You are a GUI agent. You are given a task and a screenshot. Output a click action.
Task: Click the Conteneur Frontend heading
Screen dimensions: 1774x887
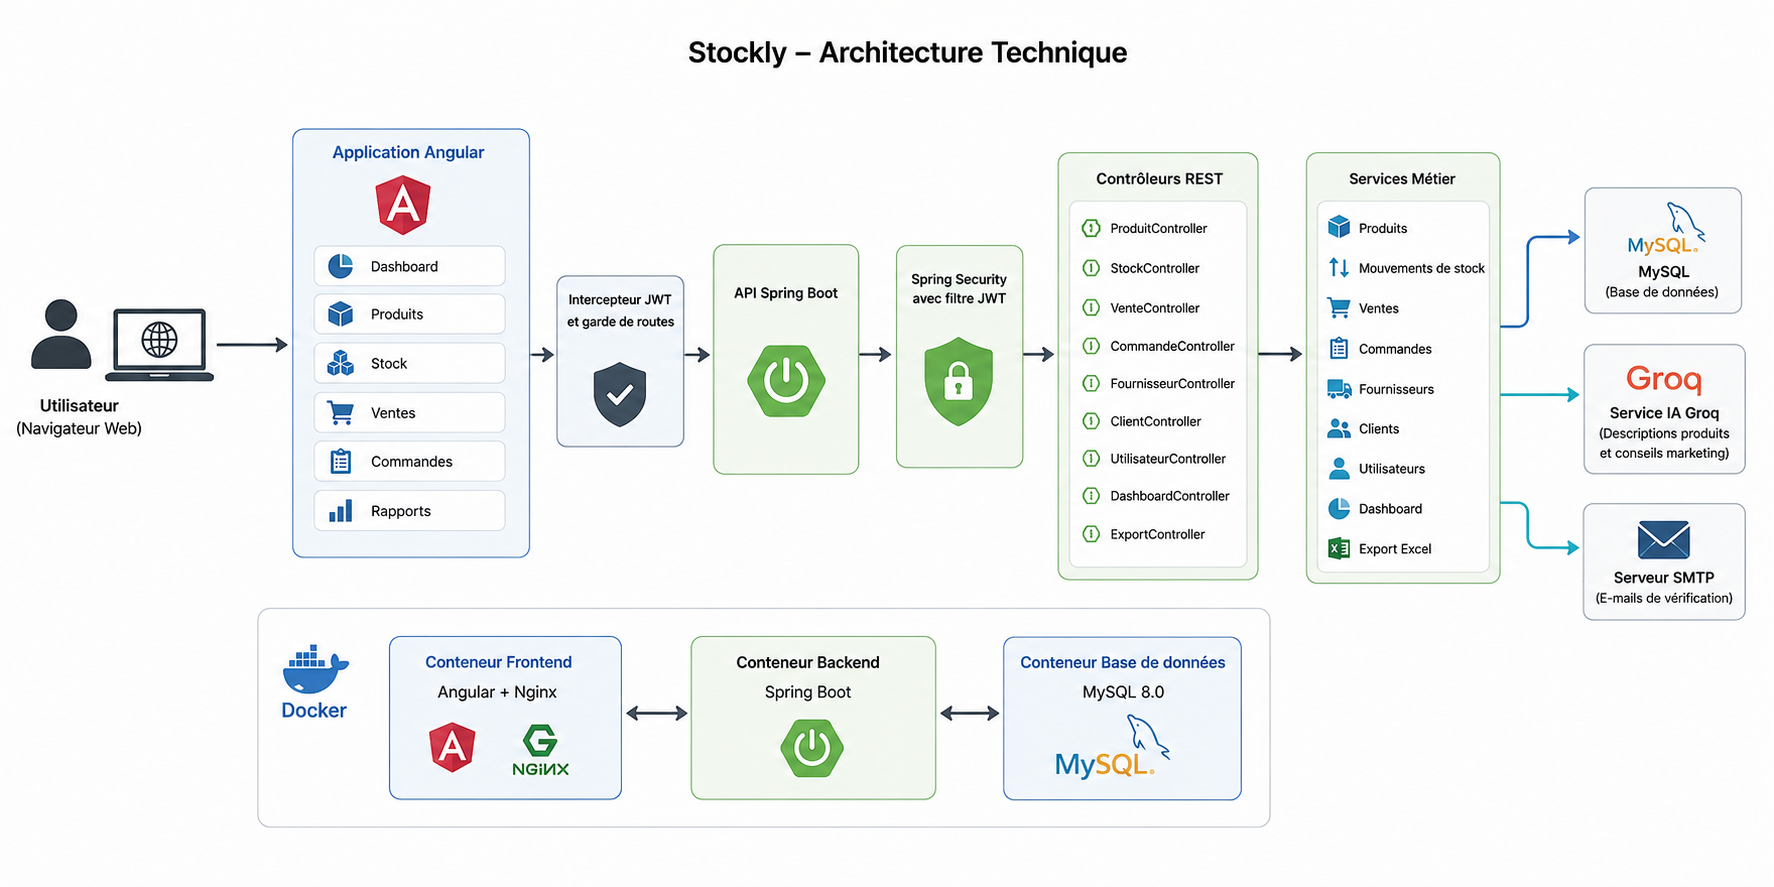point(498,662)
